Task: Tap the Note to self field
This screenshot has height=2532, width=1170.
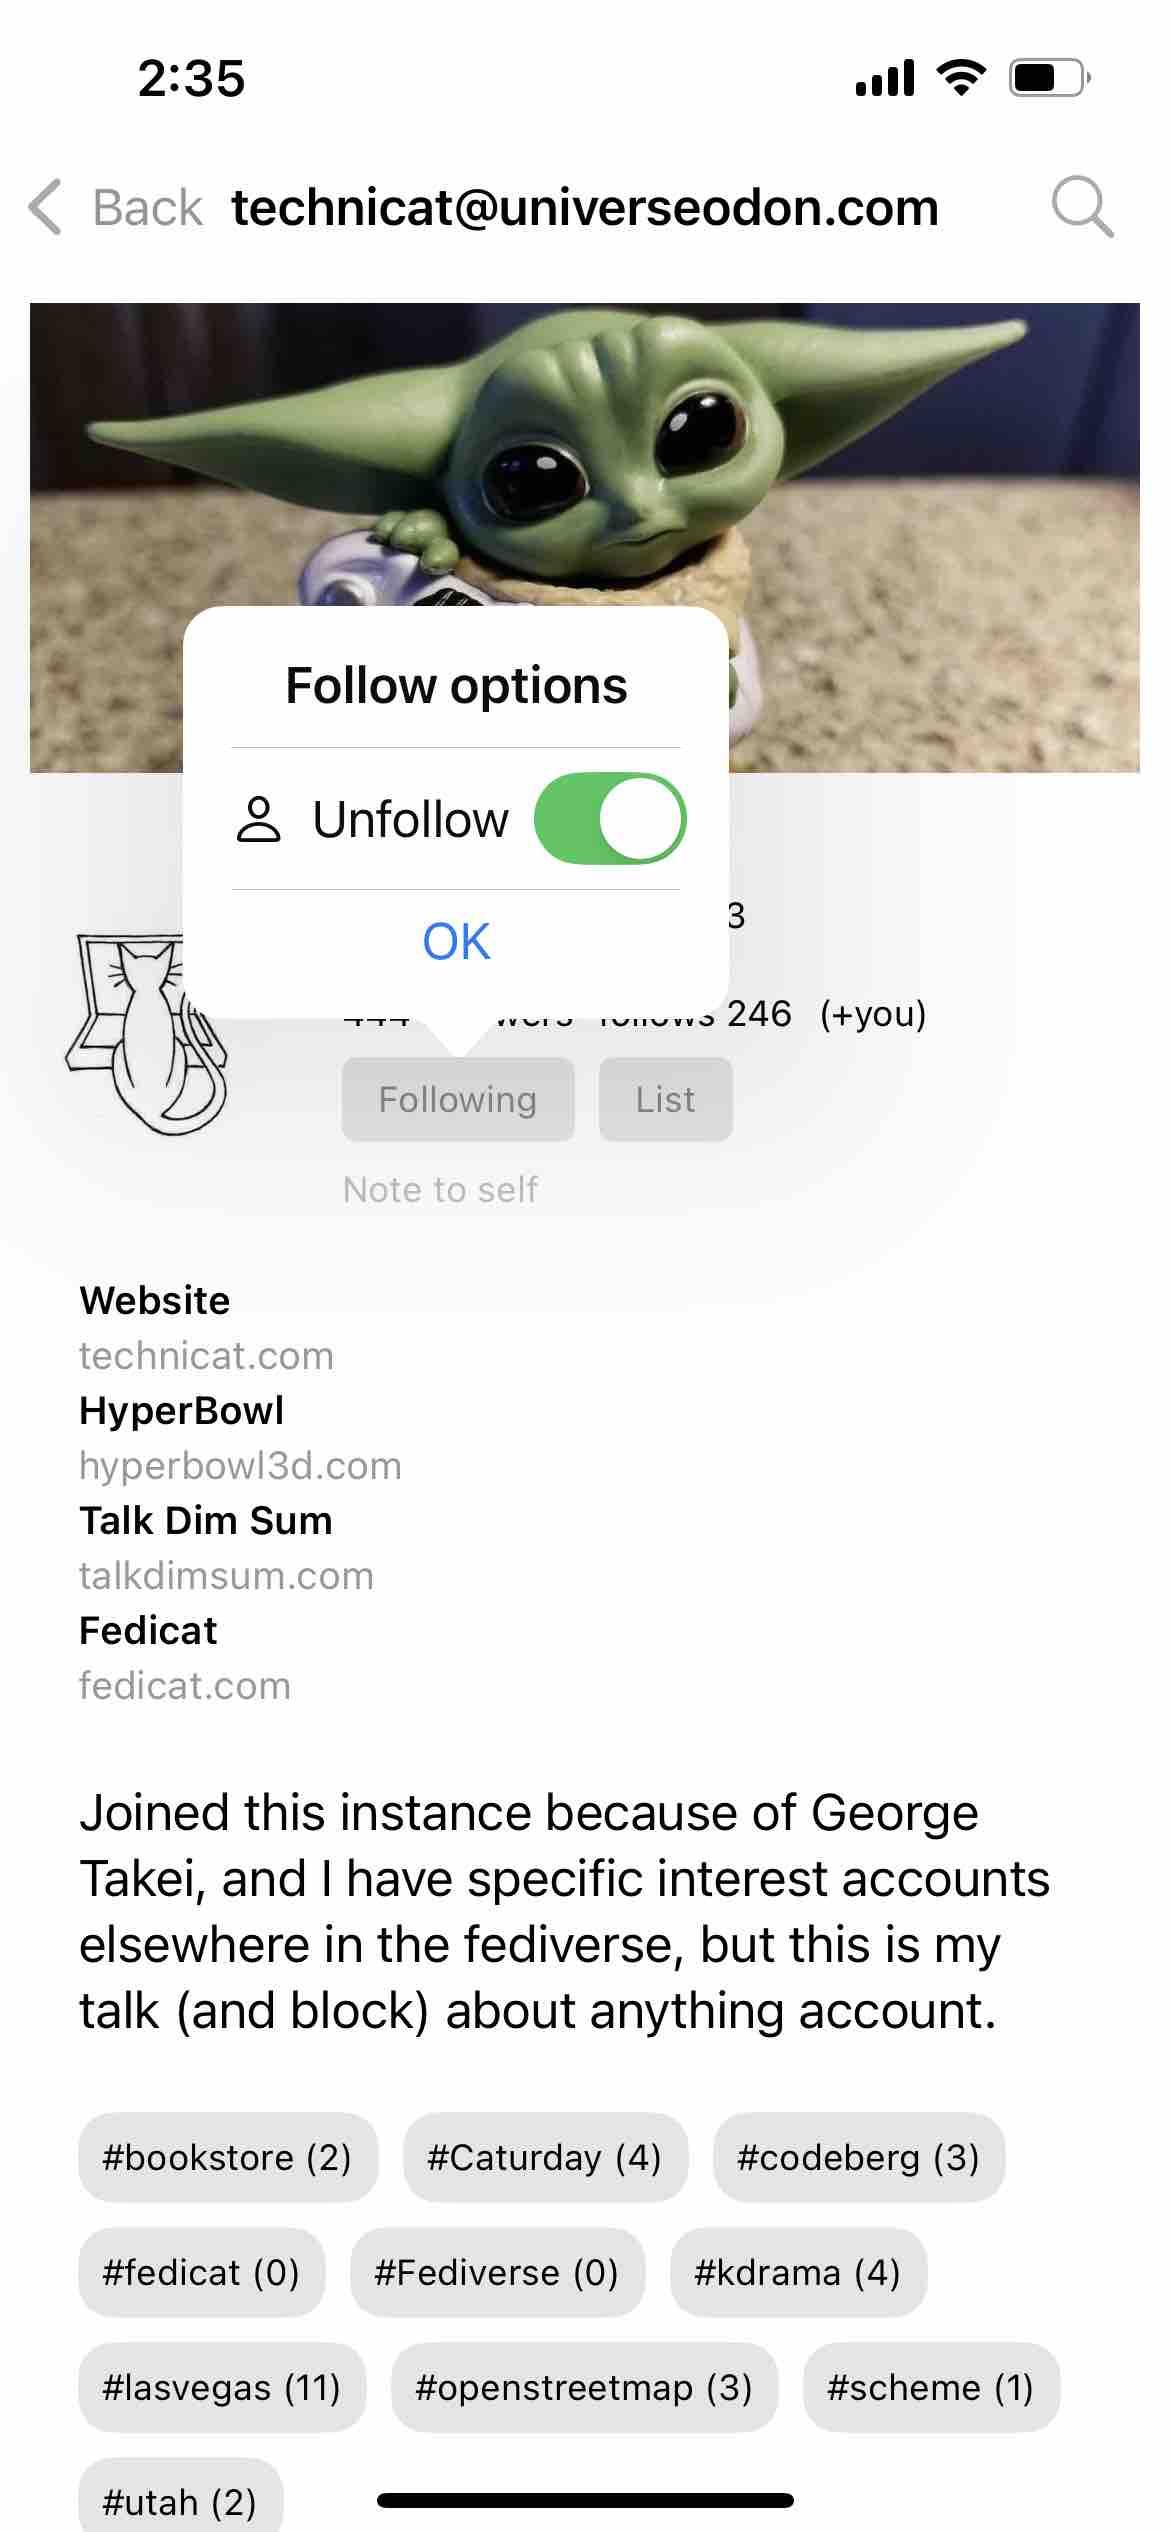Action: point(440,1190)
